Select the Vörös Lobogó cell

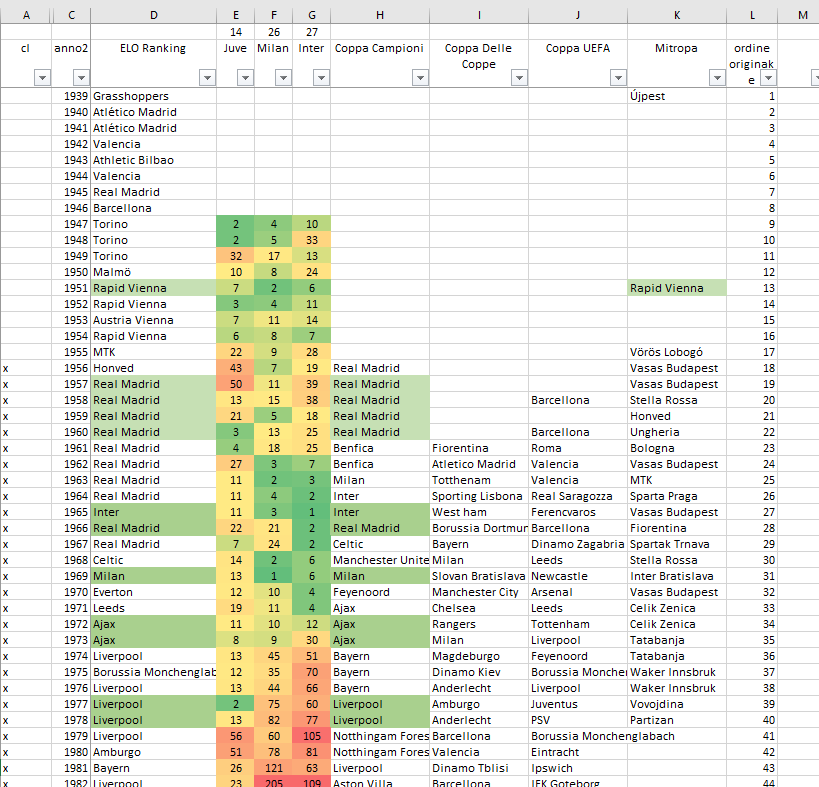click(677, 352)
